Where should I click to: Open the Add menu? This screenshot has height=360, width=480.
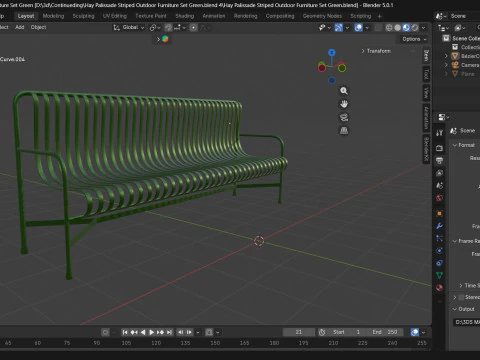click(x=20, y=27)
